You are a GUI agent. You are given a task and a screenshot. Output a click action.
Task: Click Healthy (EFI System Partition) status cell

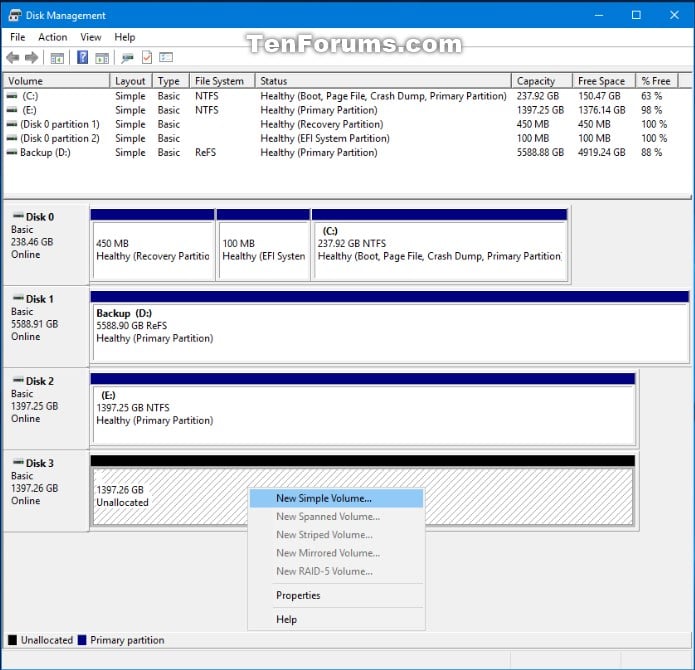point(325,138)
